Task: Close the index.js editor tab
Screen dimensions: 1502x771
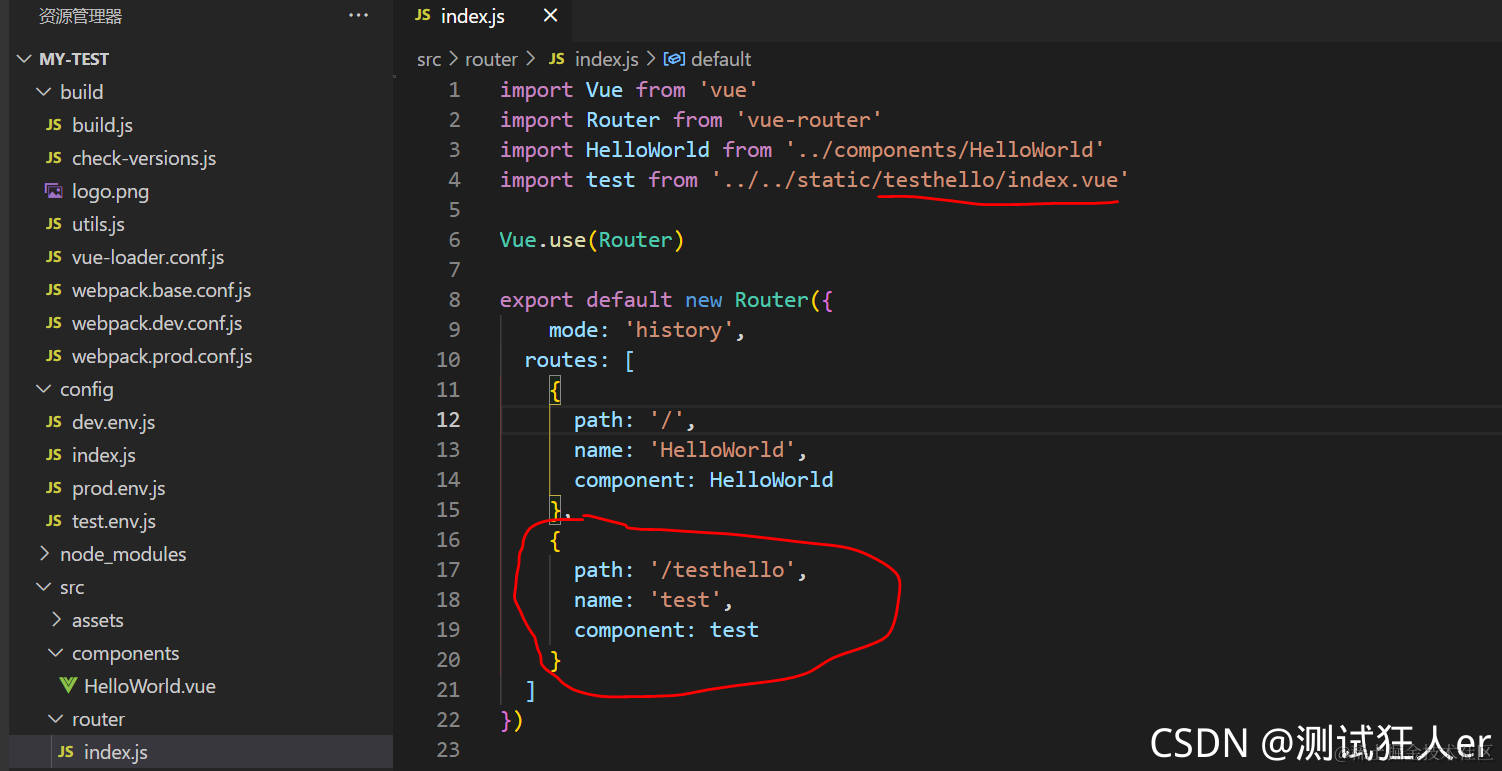Action: [x=550, y=16]
